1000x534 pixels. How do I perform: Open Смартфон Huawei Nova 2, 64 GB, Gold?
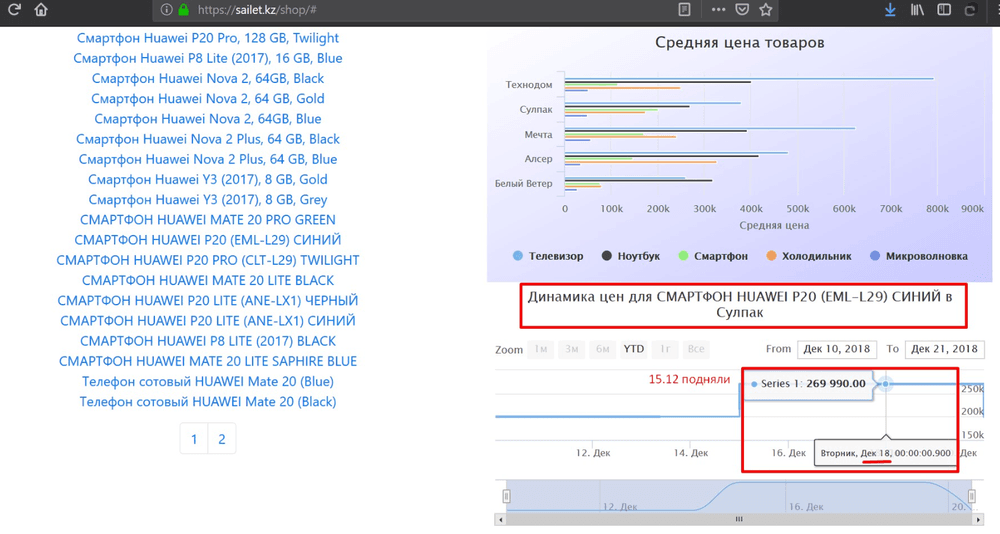[208, 99]
